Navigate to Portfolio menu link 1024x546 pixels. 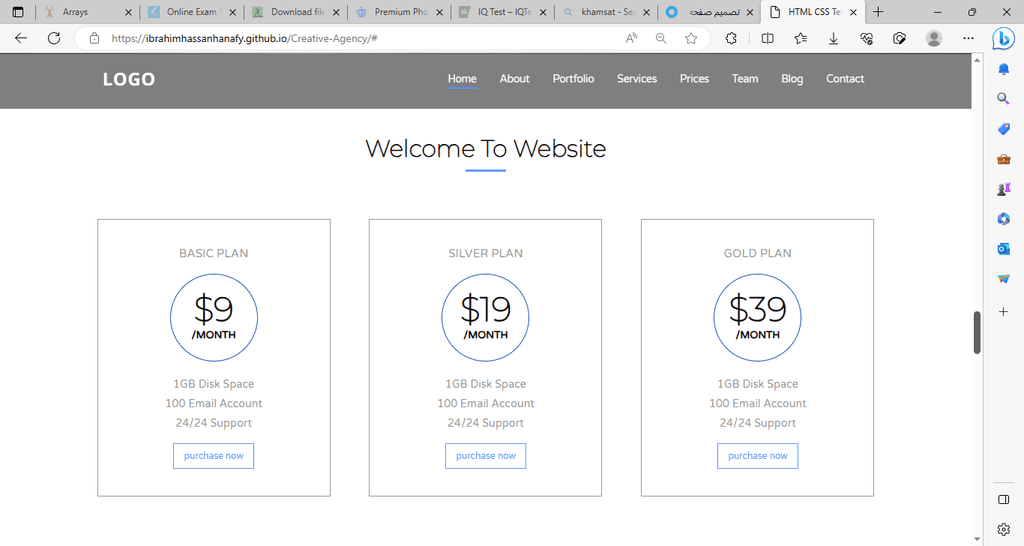[x=573, y=78]
